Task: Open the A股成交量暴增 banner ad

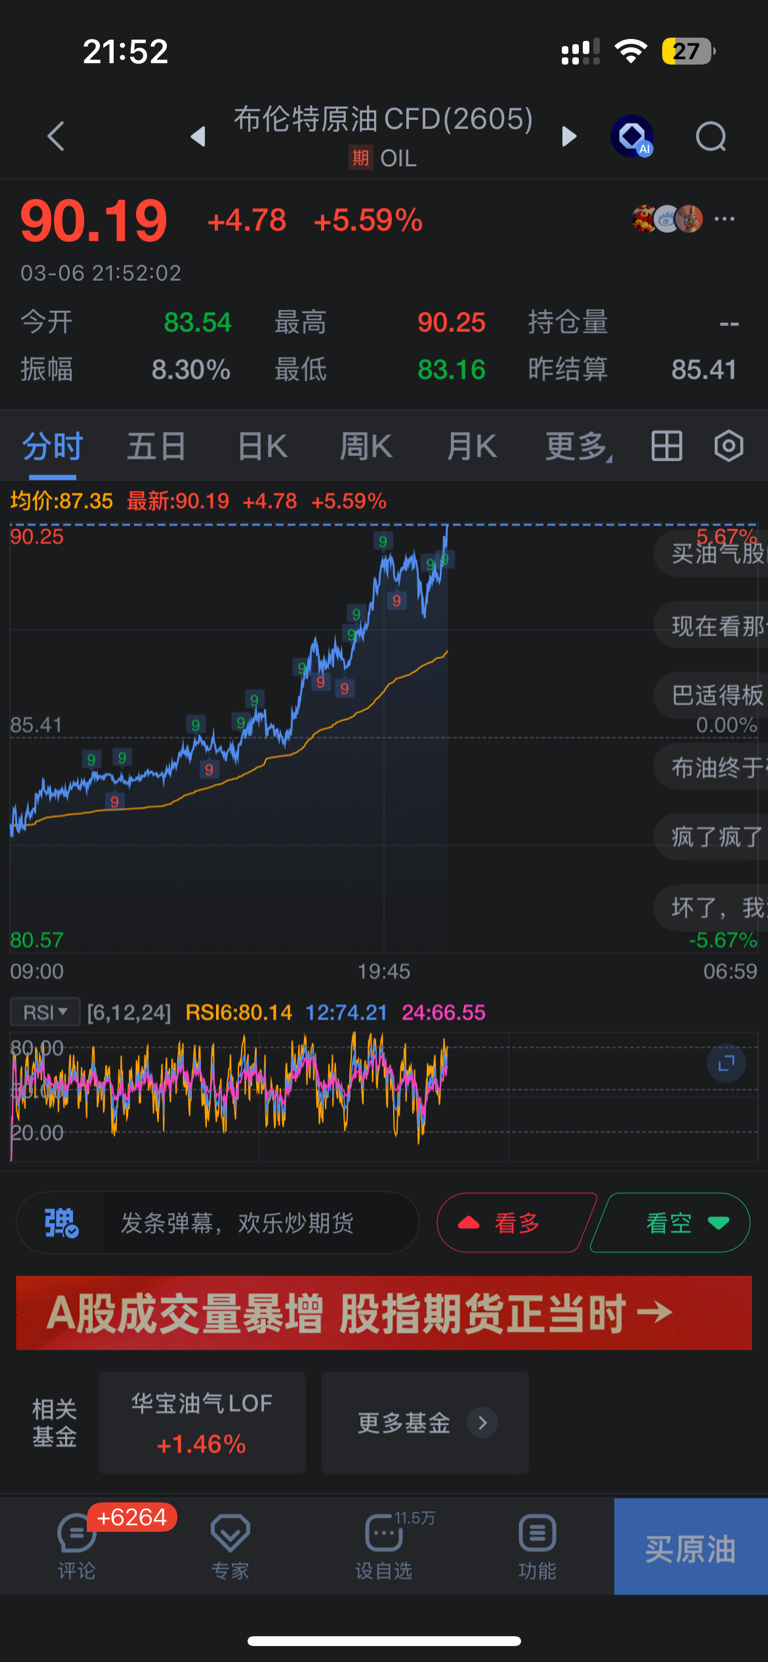Action: point(384,1313)
